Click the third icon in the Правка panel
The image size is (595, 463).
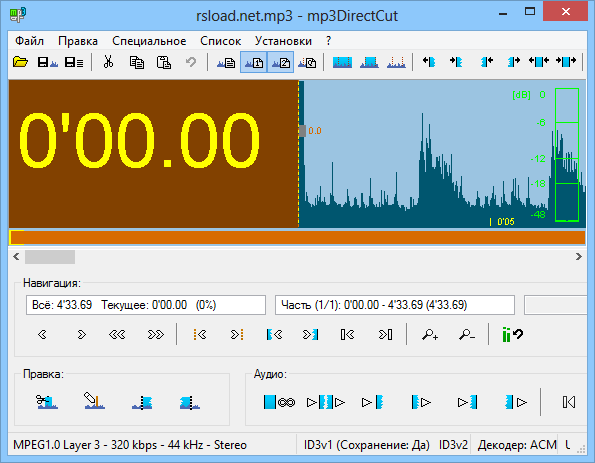coord(142,402)
